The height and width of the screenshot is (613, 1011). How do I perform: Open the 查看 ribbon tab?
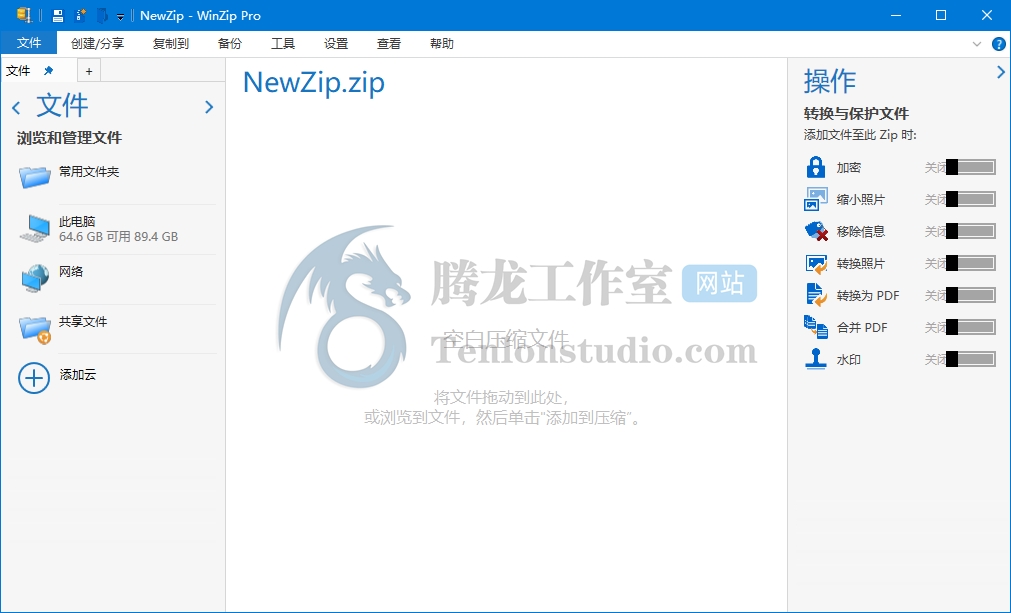pos(388,44)
